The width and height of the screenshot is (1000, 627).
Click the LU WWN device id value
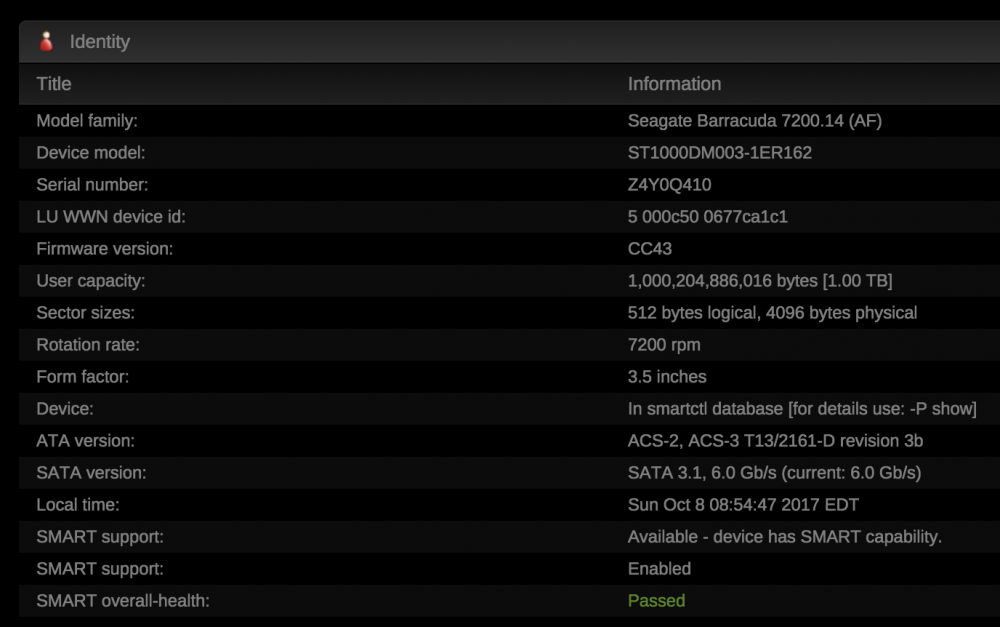(x=707, y=216)
